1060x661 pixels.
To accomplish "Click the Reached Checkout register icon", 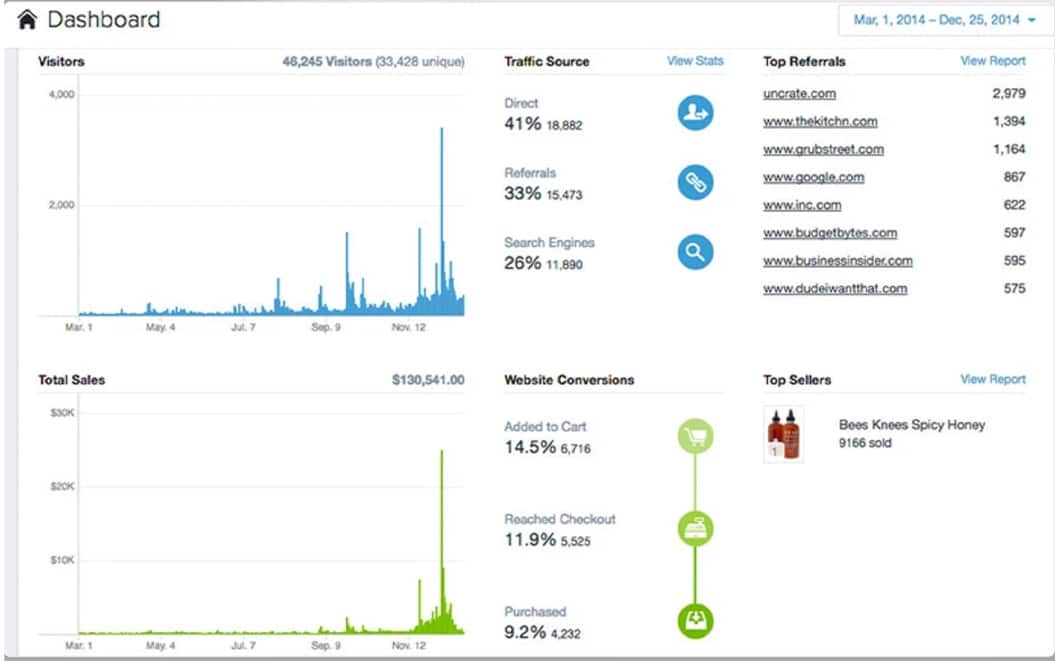I will point(695,529).
